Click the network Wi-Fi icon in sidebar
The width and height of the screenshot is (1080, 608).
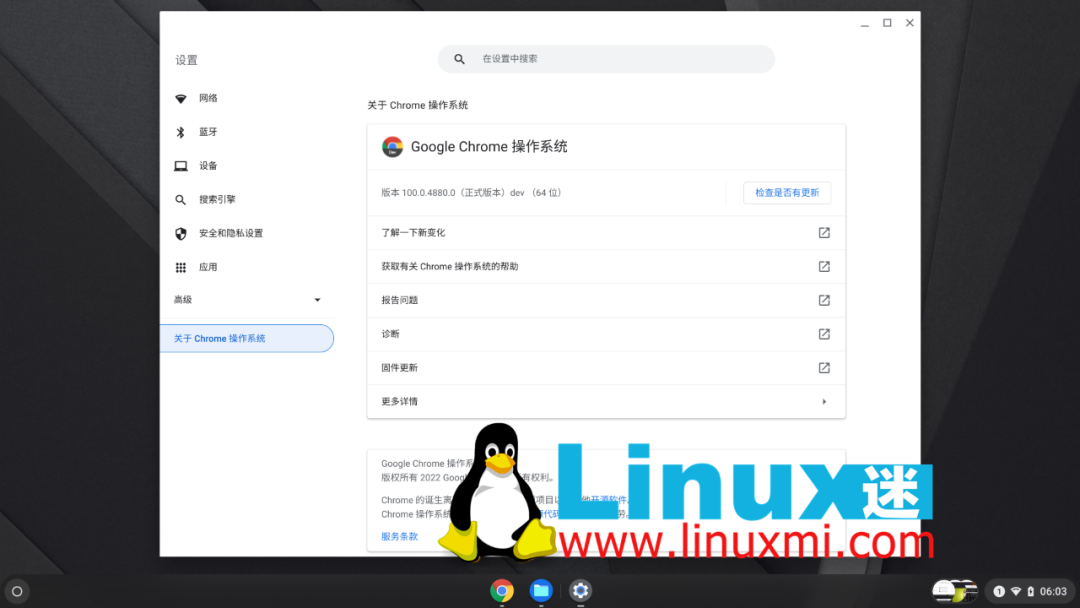click(181, 97)
